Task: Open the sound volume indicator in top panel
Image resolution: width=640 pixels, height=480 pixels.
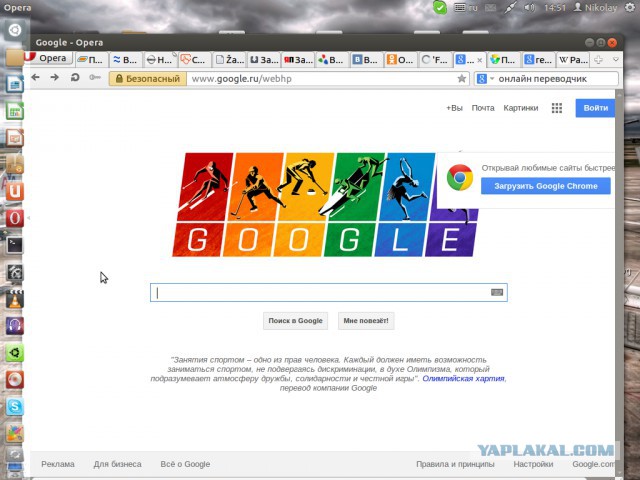Action: (x=529, y=7)
